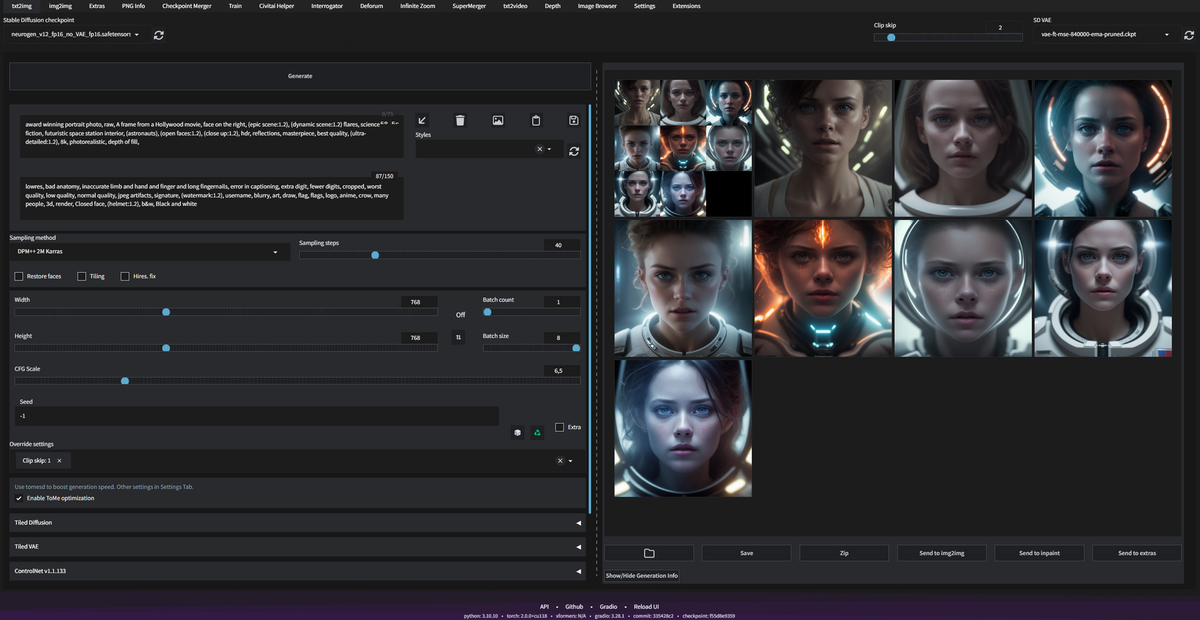Expand the ControlNet v1.1.133 section

click(x=297, y=571)
